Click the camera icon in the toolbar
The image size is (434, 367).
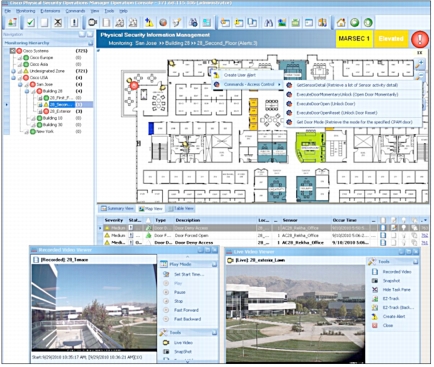click(x=92, y=22)
